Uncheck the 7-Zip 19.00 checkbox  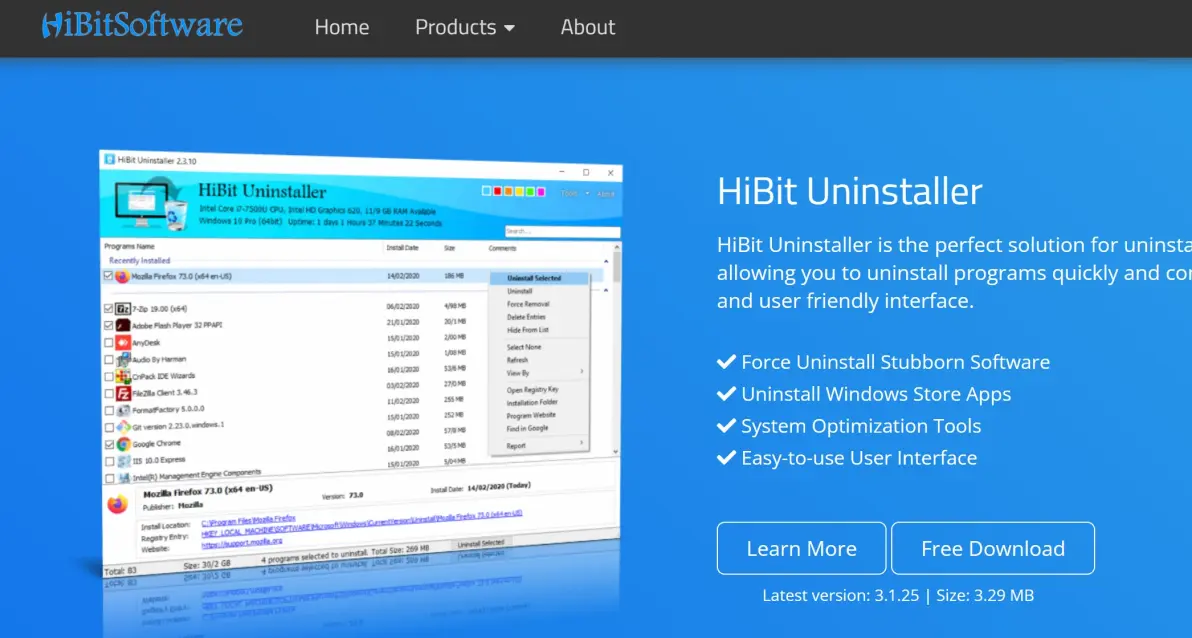pyautogui.click(x=108, y=309)
